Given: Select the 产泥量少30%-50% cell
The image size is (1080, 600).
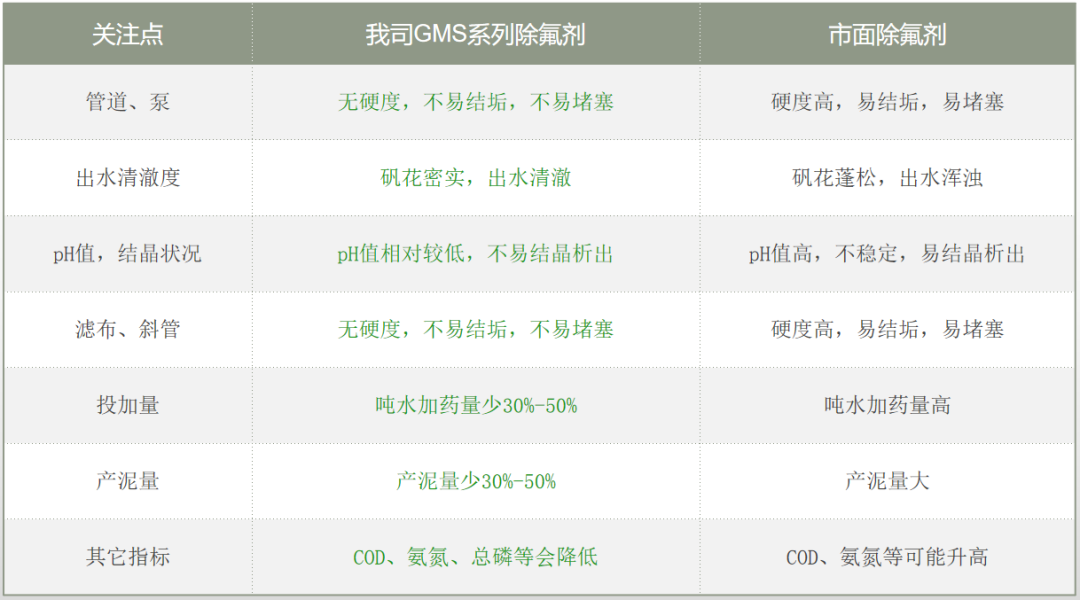Looking at the screenshot, I should (475, 481).
